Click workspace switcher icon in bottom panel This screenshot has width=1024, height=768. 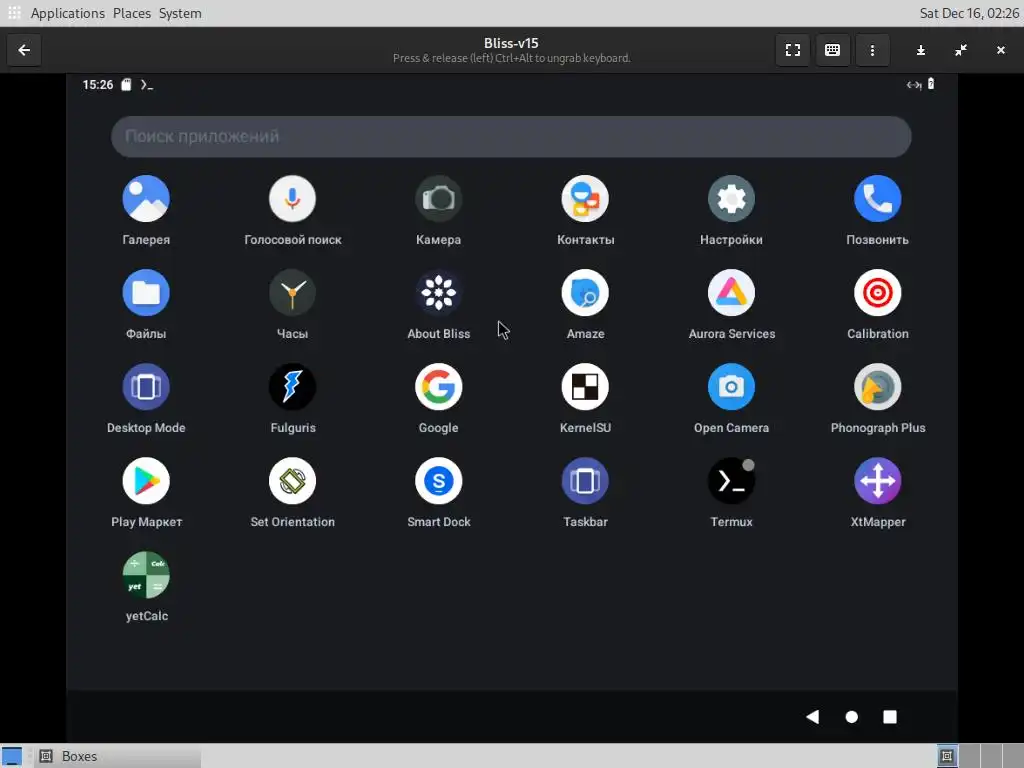[x=947, y=756]
